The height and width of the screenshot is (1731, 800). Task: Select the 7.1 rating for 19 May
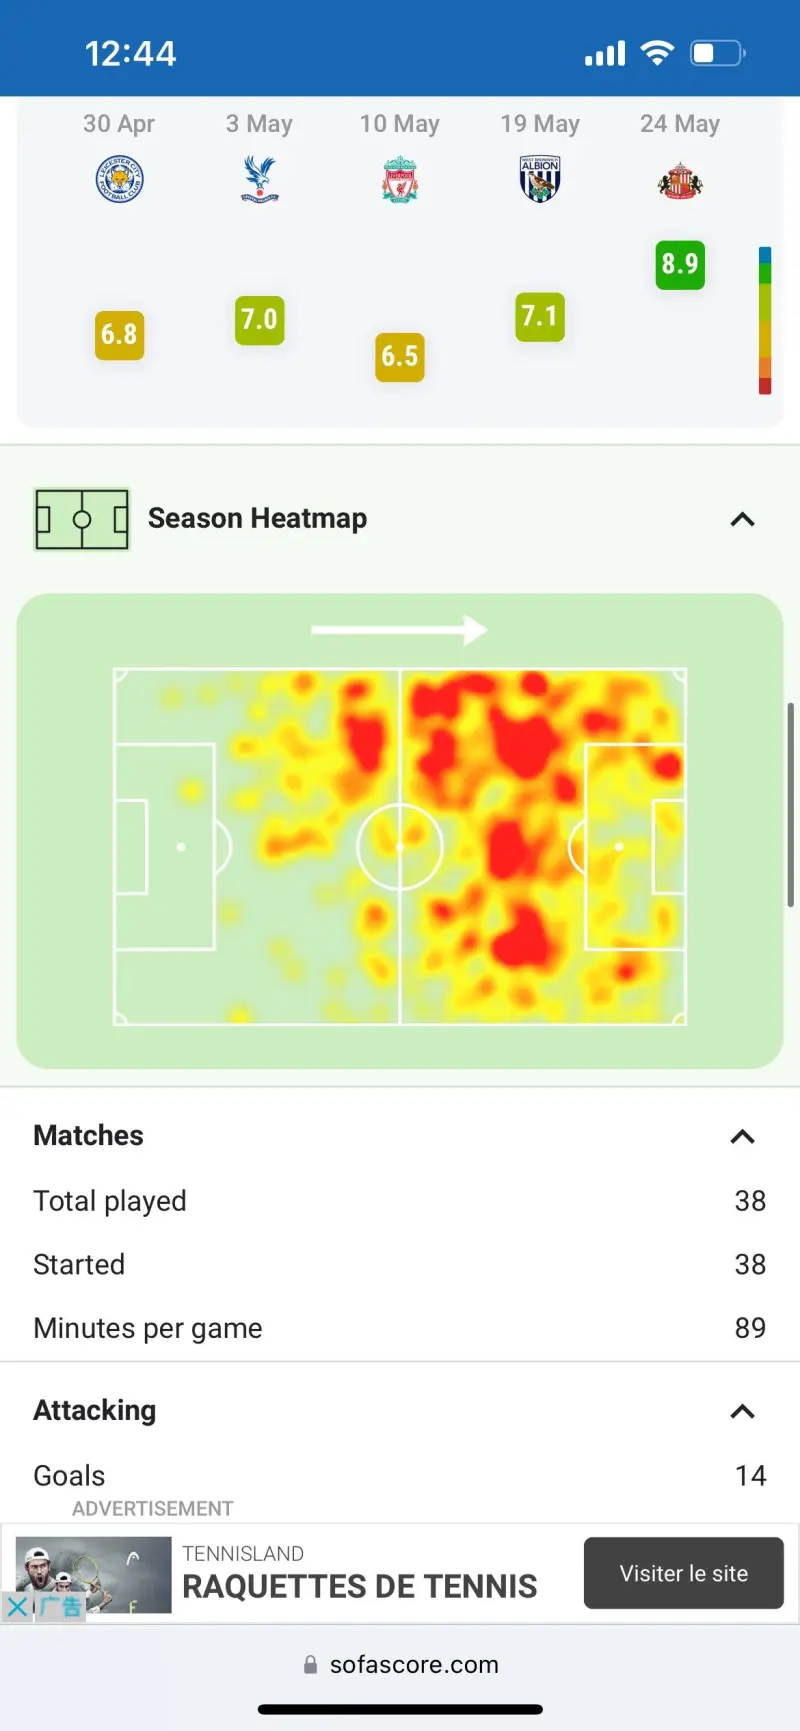point(540,317)
